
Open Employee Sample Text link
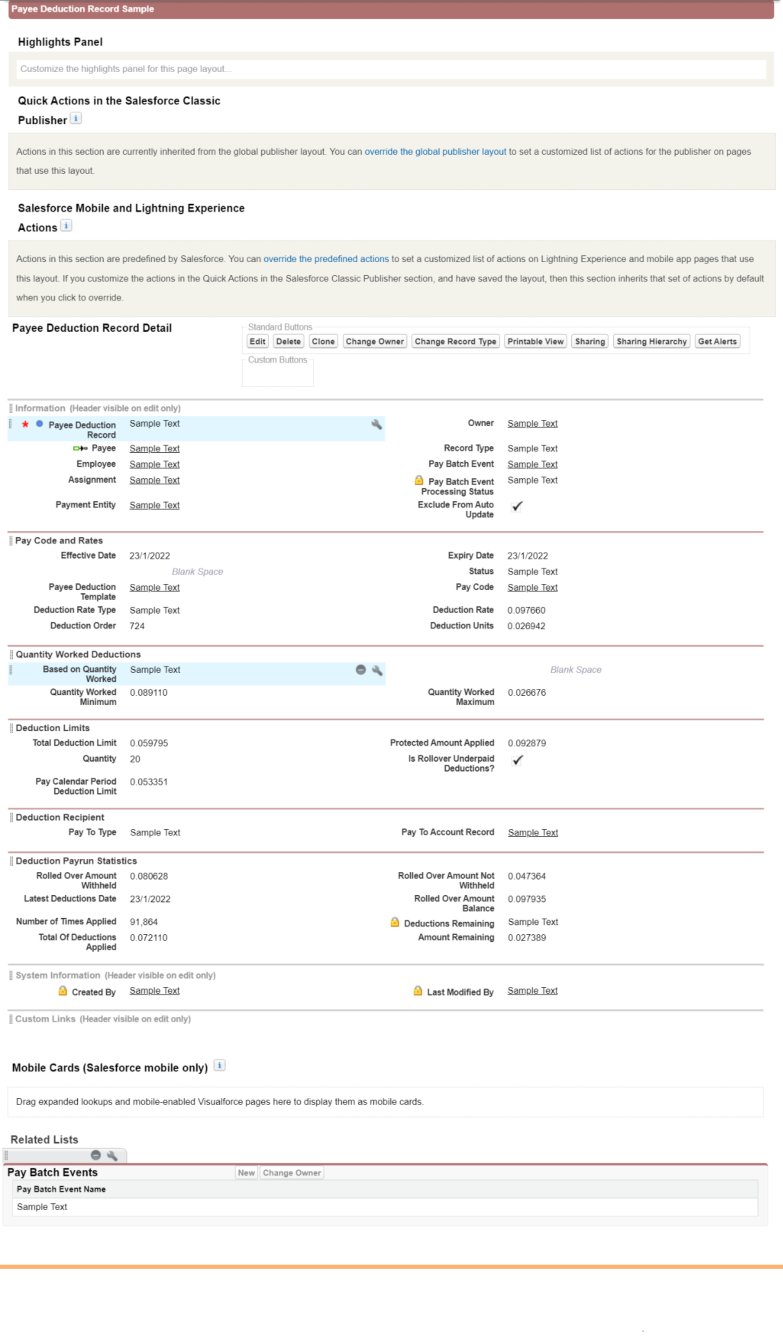pyautogui.click(x=155, y=465)
